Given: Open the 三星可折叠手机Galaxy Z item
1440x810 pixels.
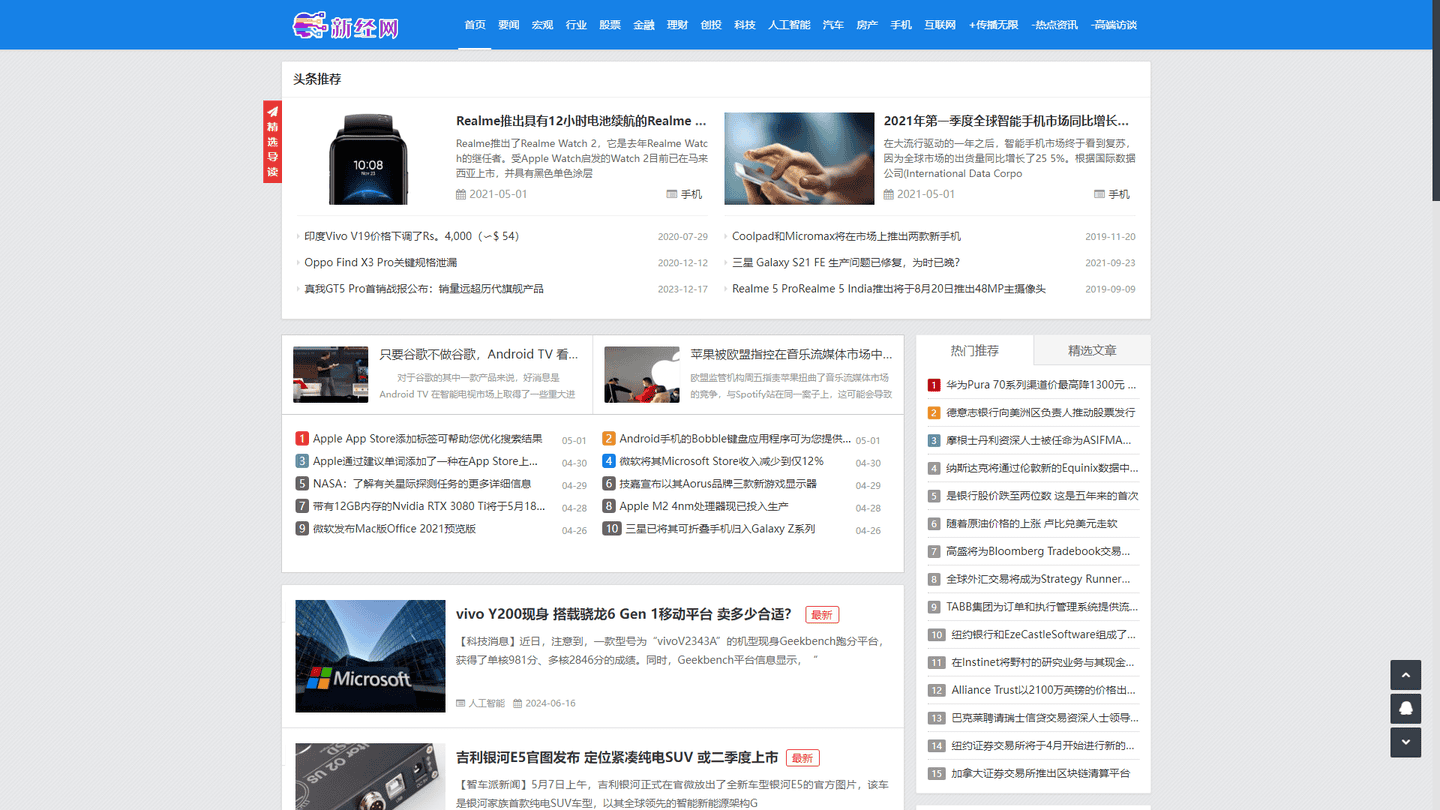Looking at the screenshot, I should tap(720, 529).
